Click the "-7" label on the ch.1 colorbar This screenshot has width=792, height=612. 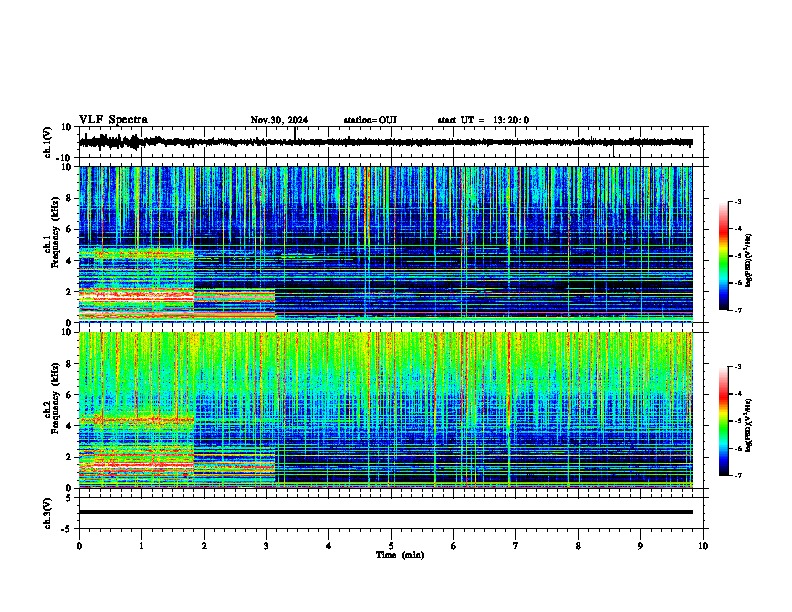click(x=737, y=310)
